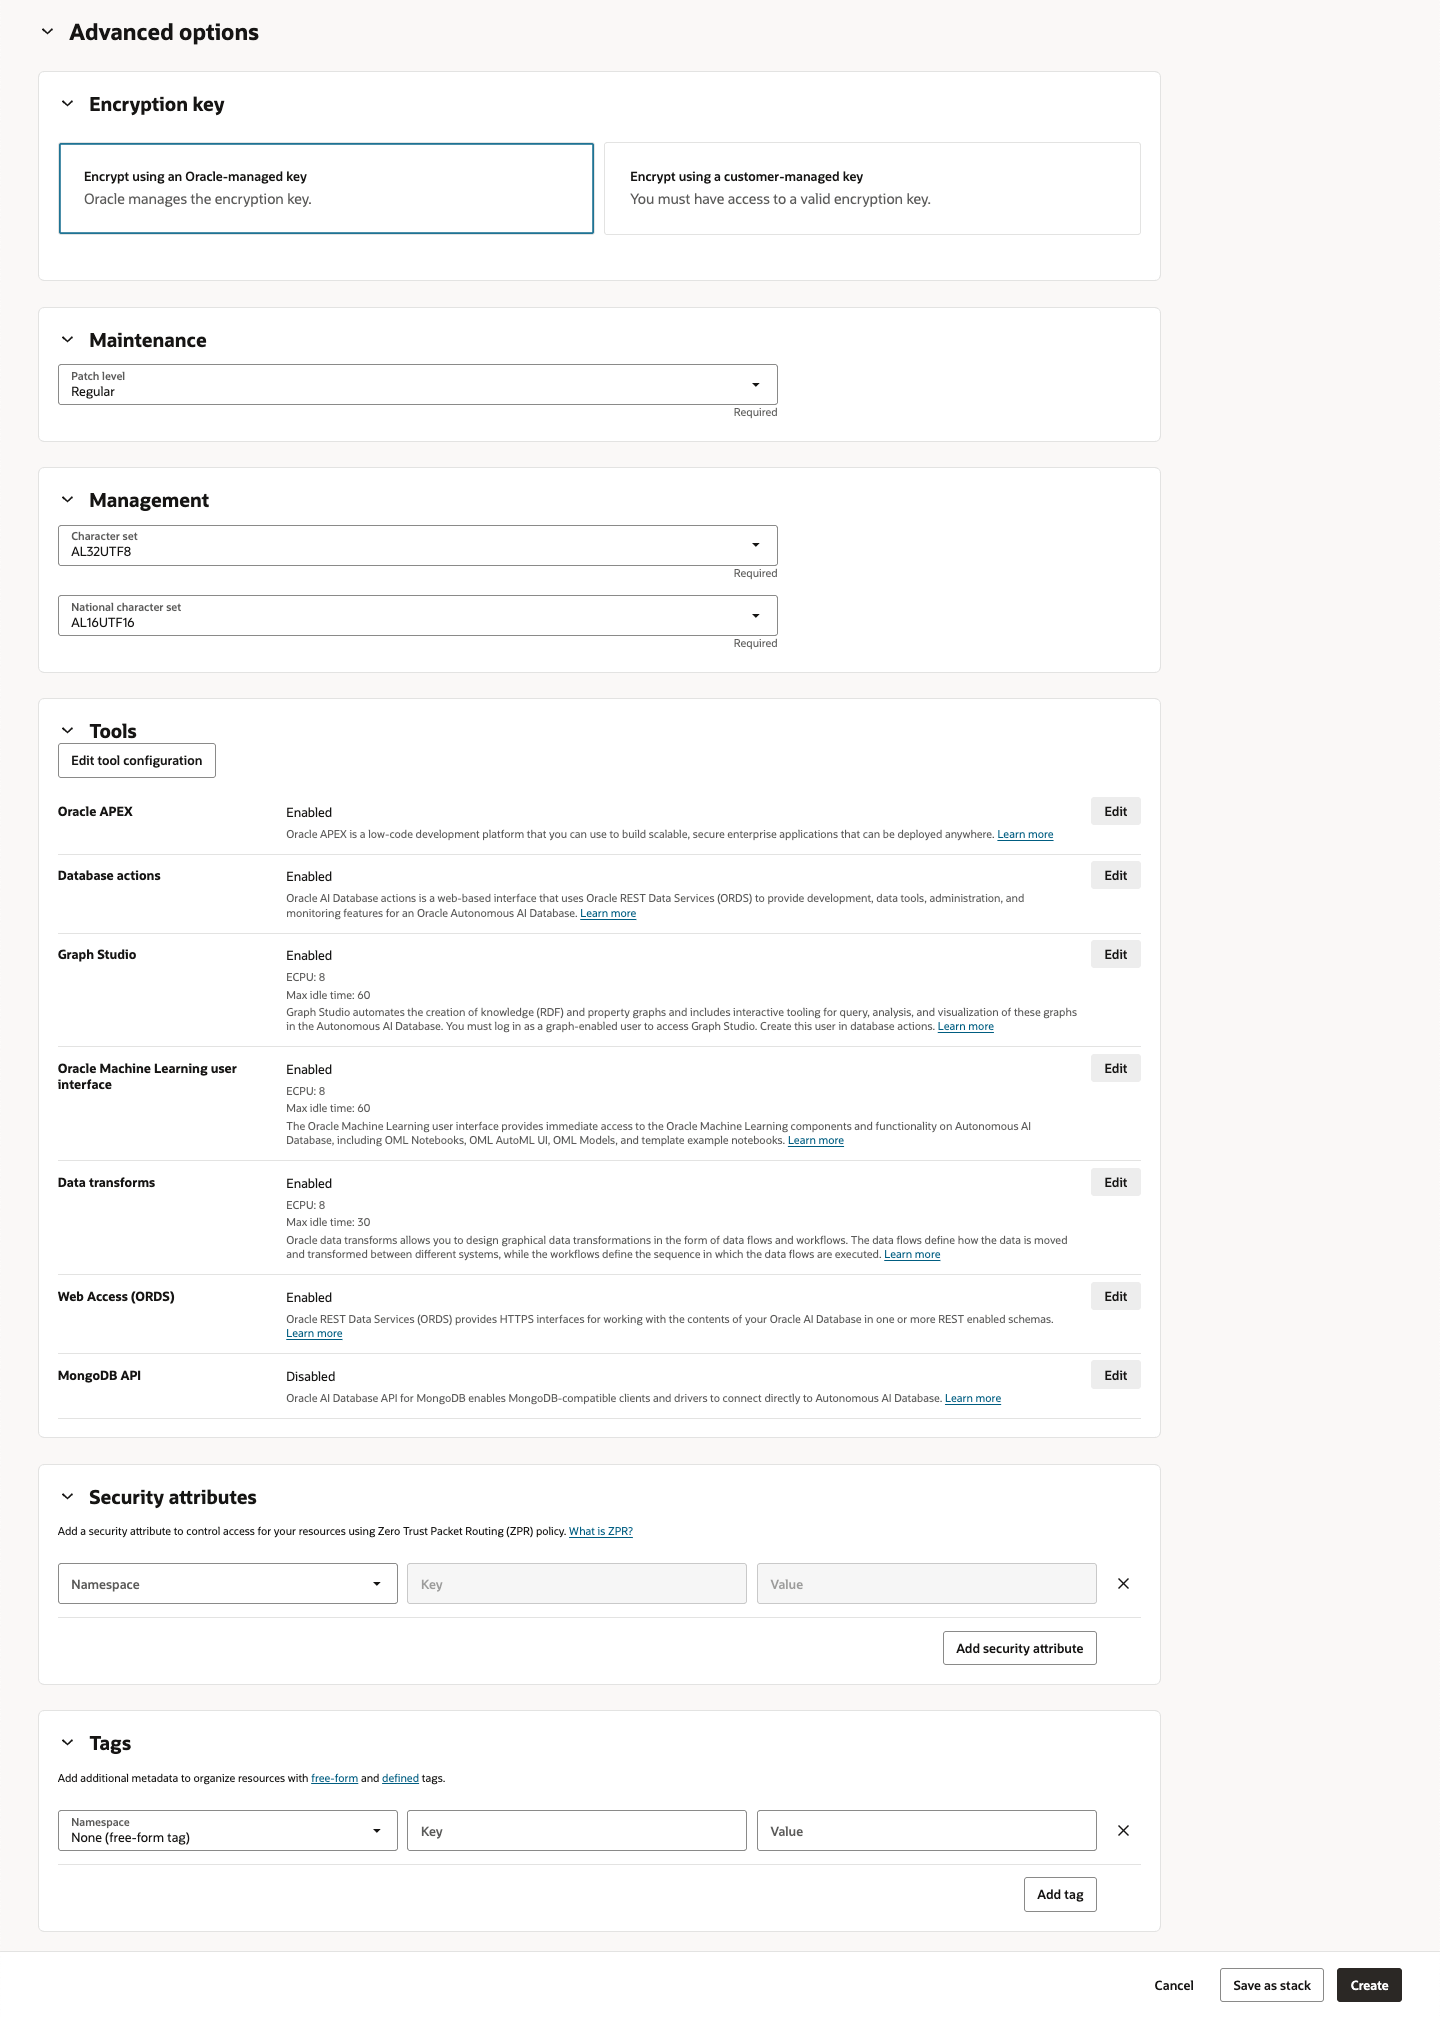Click the tag Key input field
Viewport: 1440px width, 2017px height.
click(x=577, y=1831)
